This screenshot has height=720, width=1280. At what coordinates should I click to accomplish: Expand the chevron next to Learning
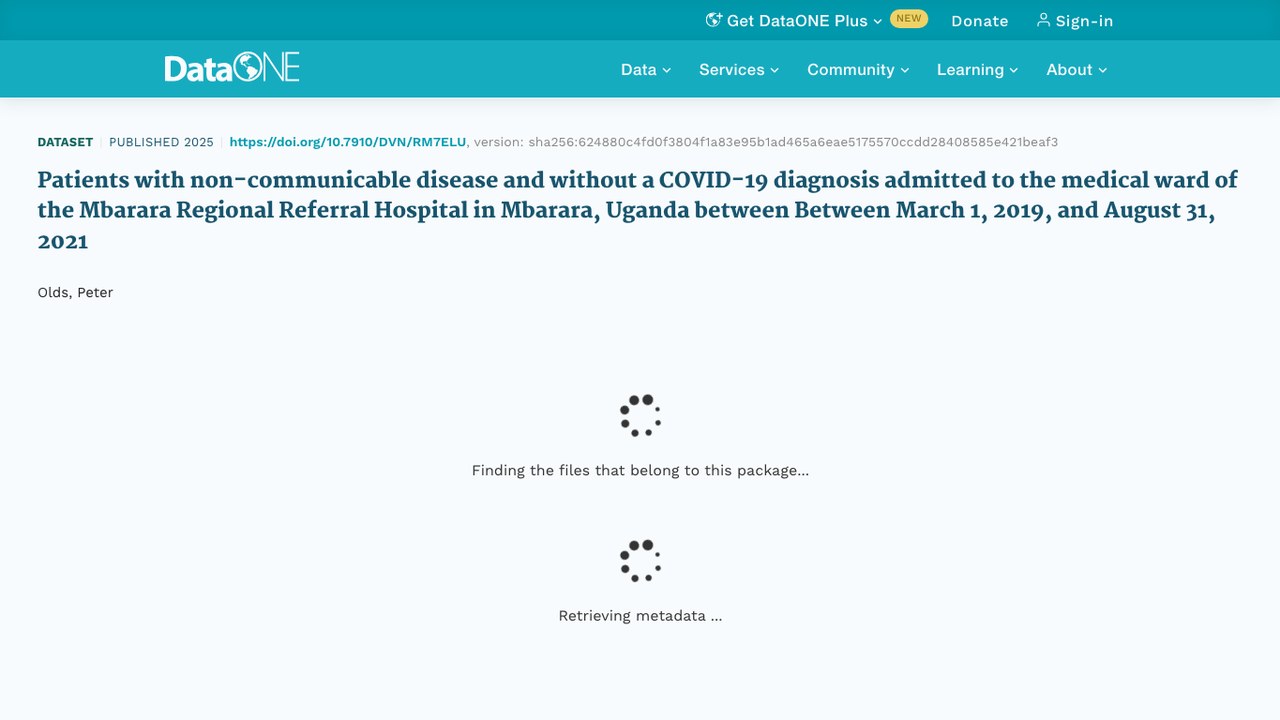(x=1014, y=70)
